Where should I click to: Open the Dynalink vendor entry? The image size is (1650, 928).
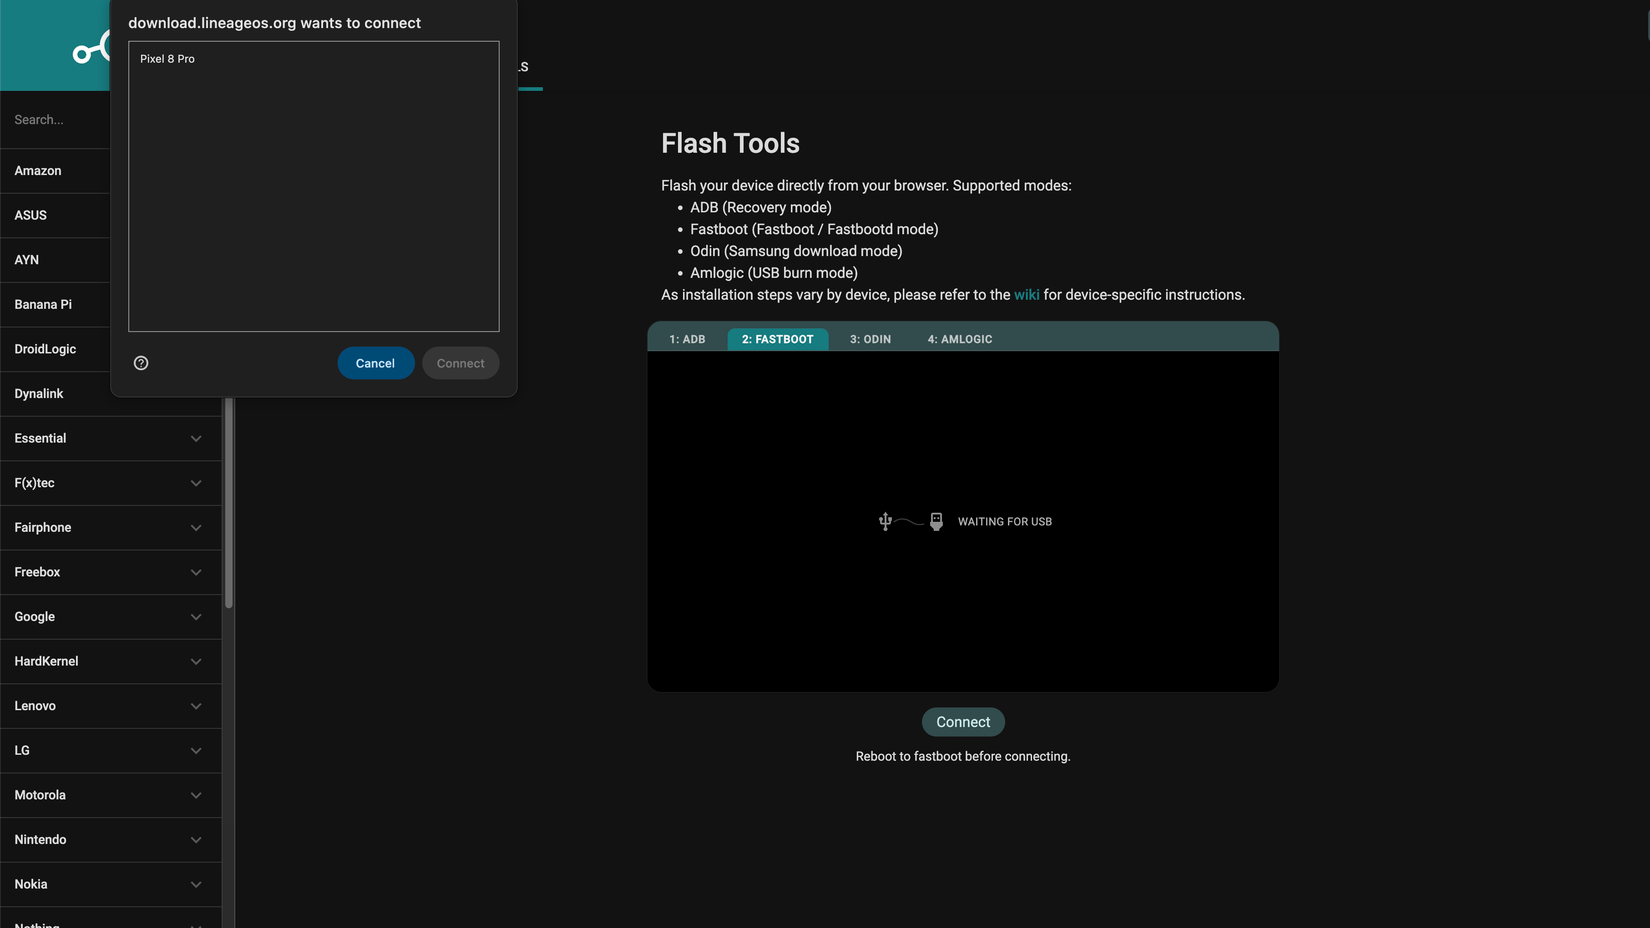click(55, 394)
